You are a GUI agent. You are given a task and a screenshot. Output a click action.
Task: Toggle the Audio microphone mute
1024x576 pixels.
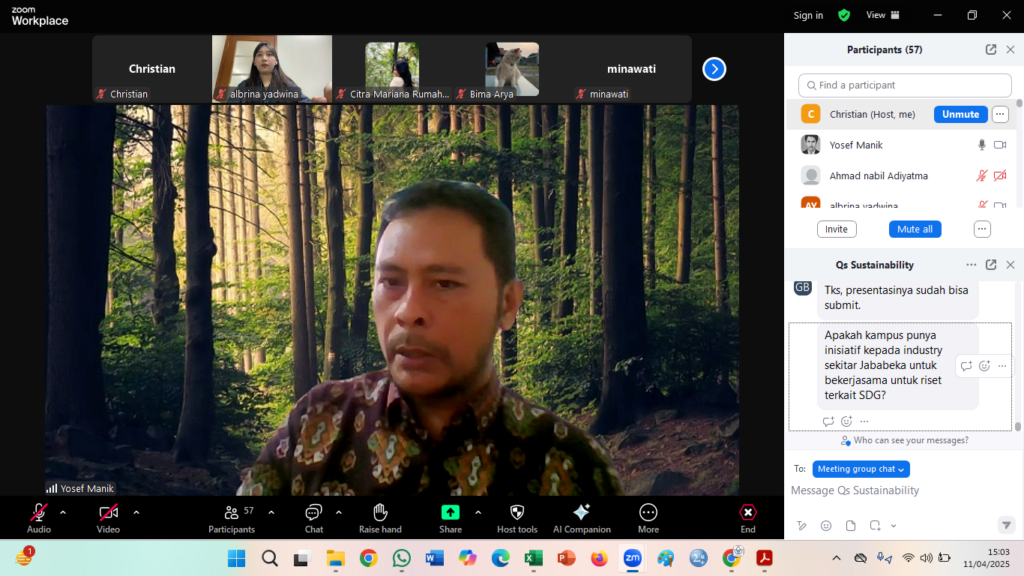tap(39, 513)
